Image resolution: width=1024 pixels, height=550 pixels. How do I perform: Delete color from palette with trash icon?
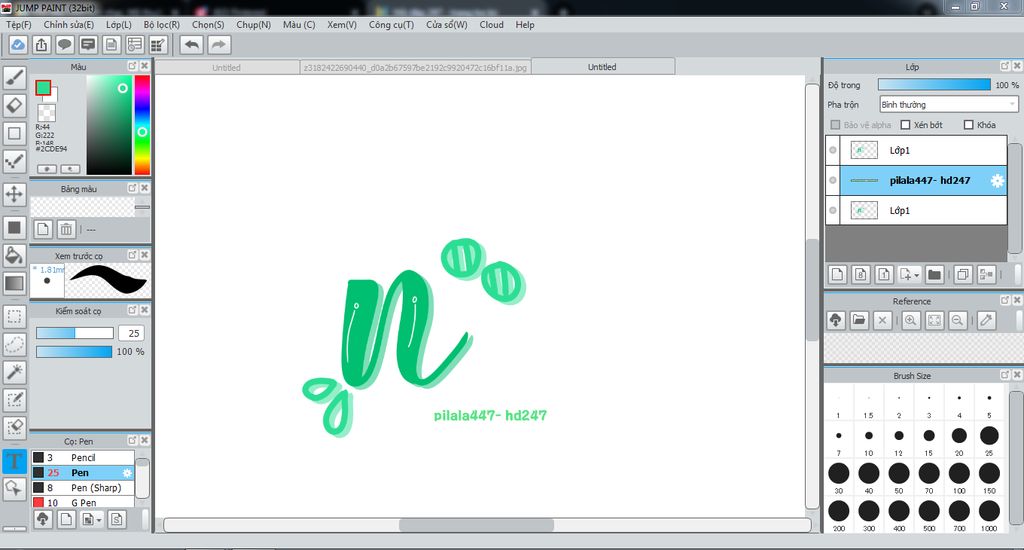coord(66,229)
